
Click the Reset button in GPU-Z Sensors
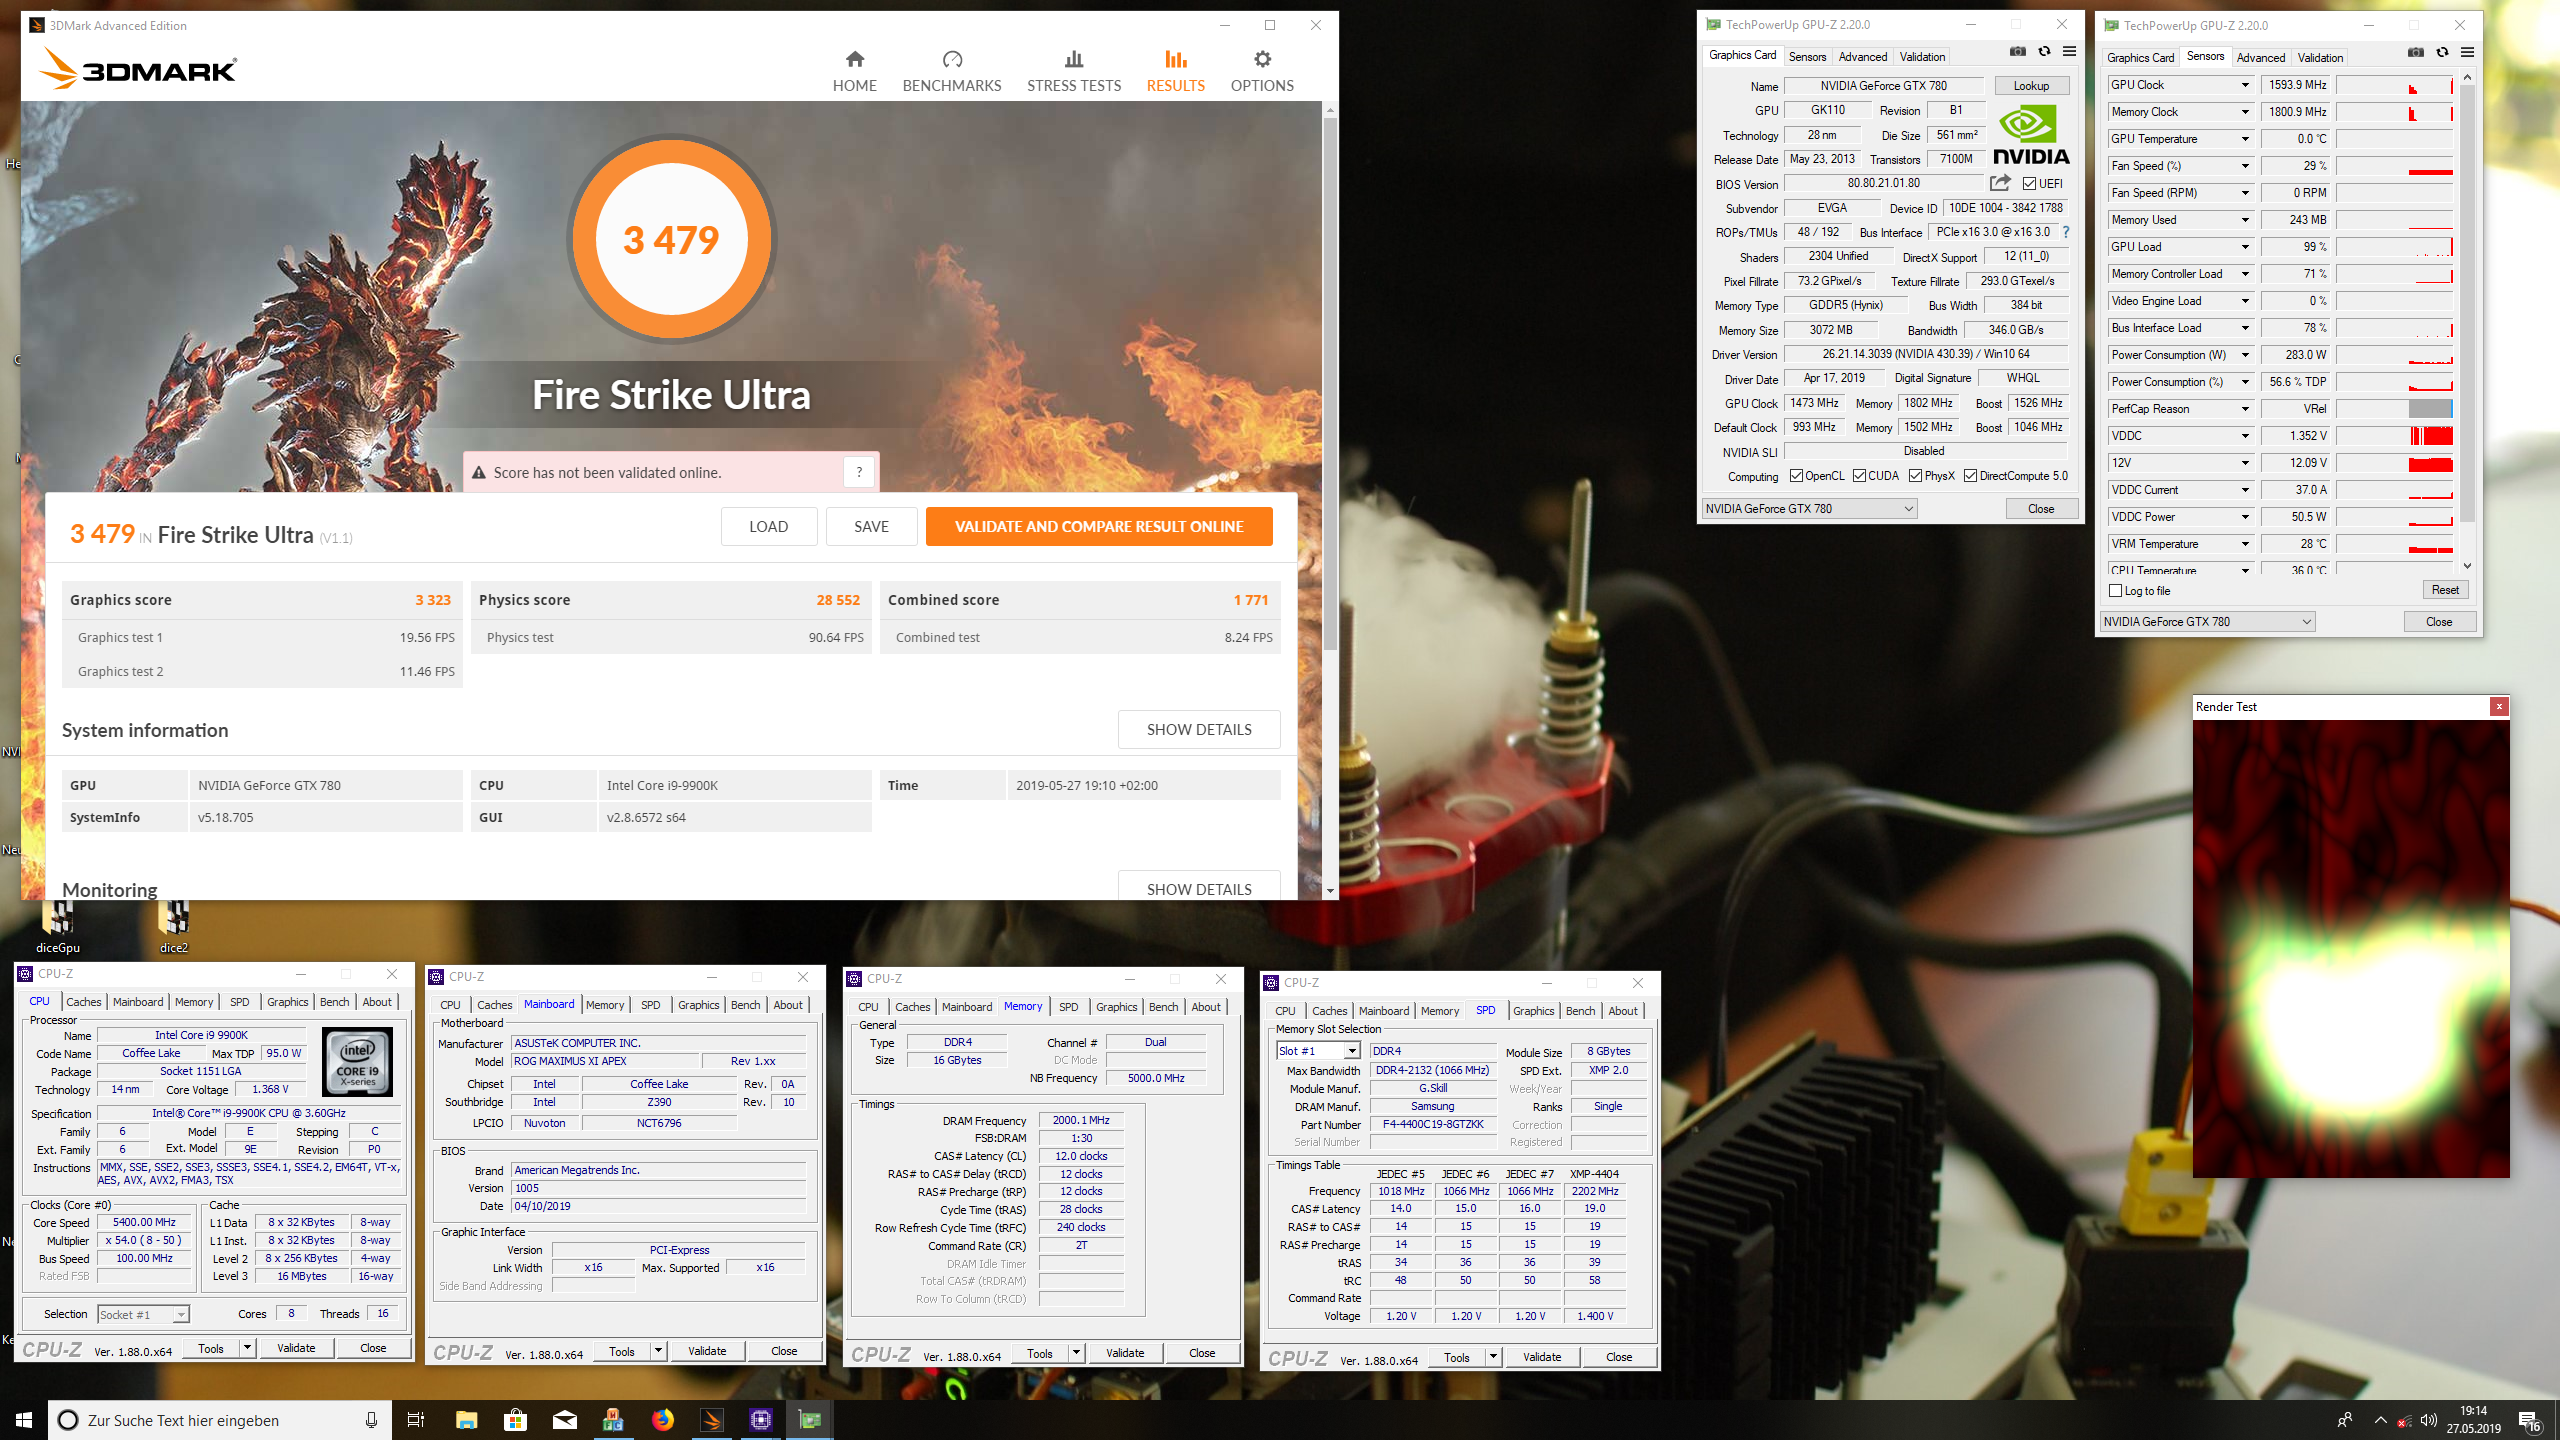[2445, 590]
